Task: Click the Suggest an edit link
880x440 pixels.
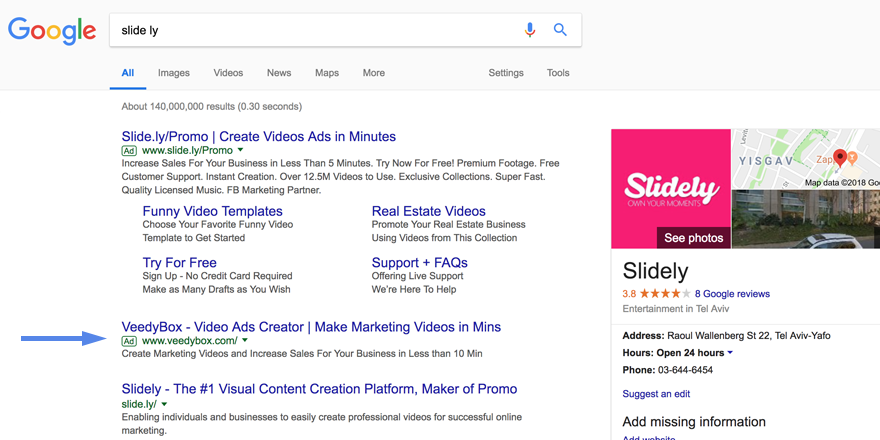Action: [656, 394]
